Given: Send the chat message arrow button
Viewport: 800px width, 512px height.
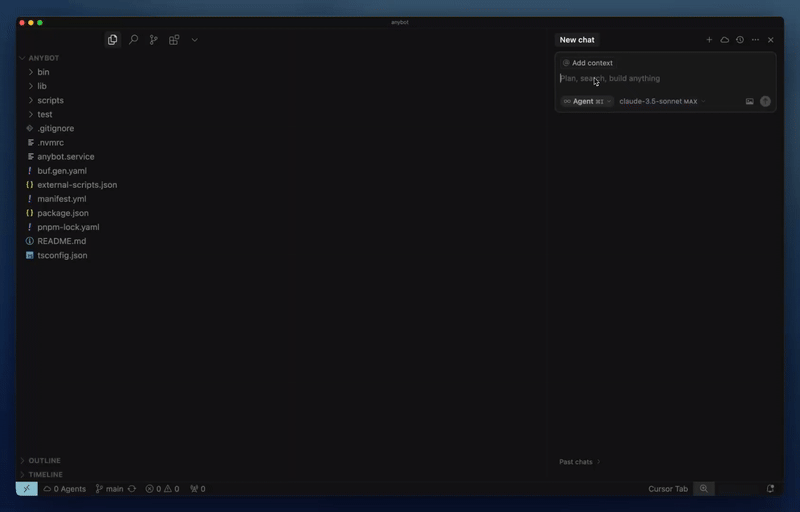Looking at the screenshot, I should (x=765, y=101).
